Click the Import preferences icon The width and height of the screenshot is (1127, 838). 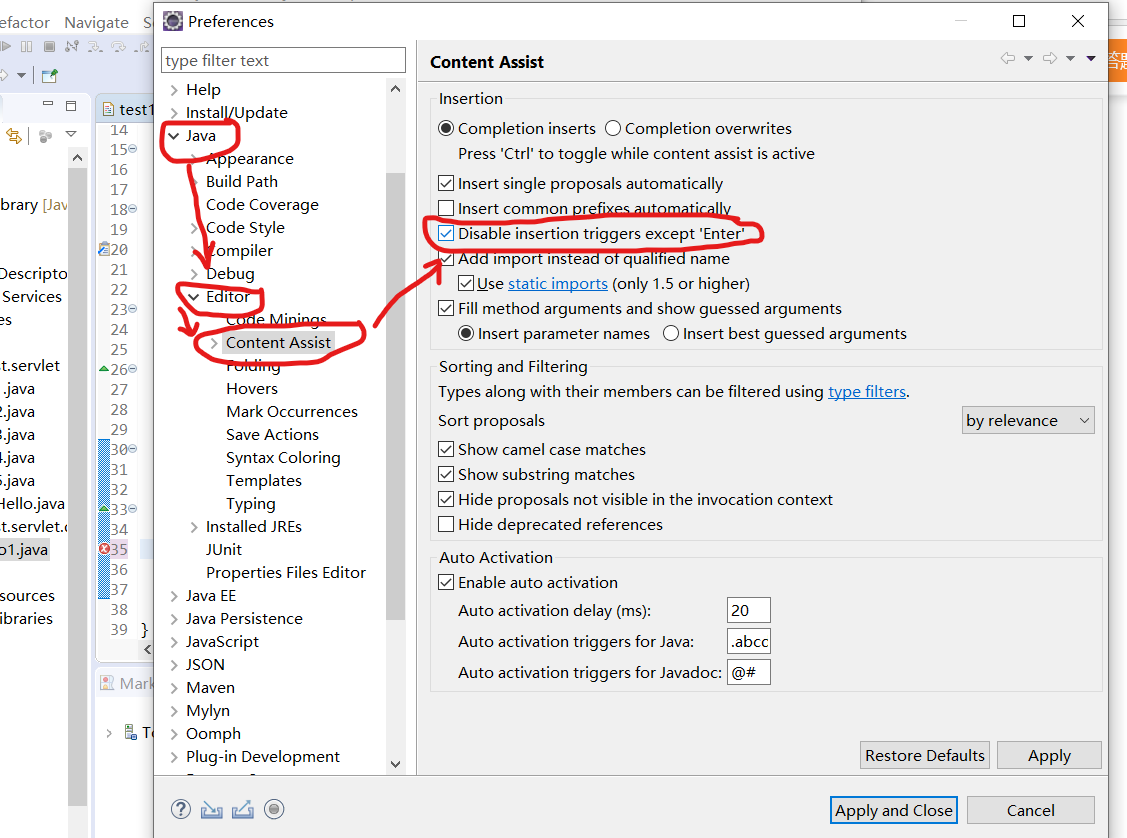(x=211, y=810)
